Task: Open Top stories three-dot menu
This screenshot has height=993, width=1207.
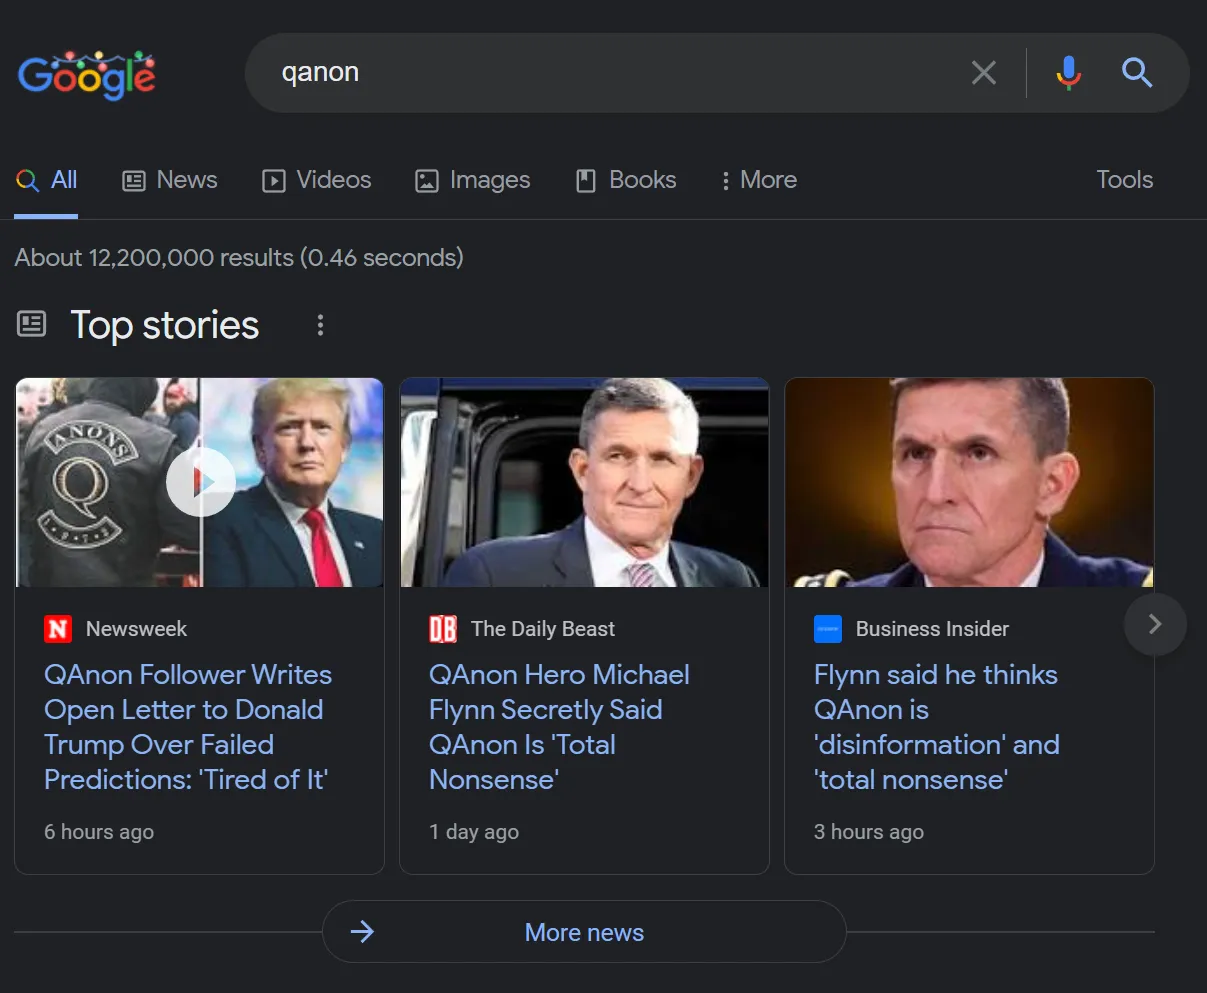Action: (x=320, y=325)
